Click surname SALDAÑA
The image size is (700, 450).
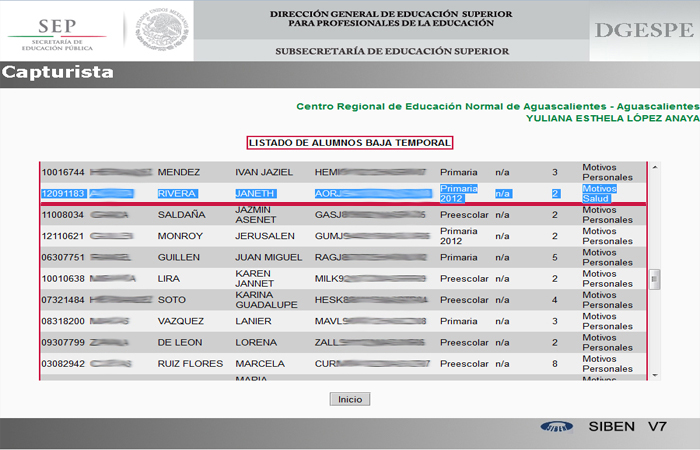[181, 215]
